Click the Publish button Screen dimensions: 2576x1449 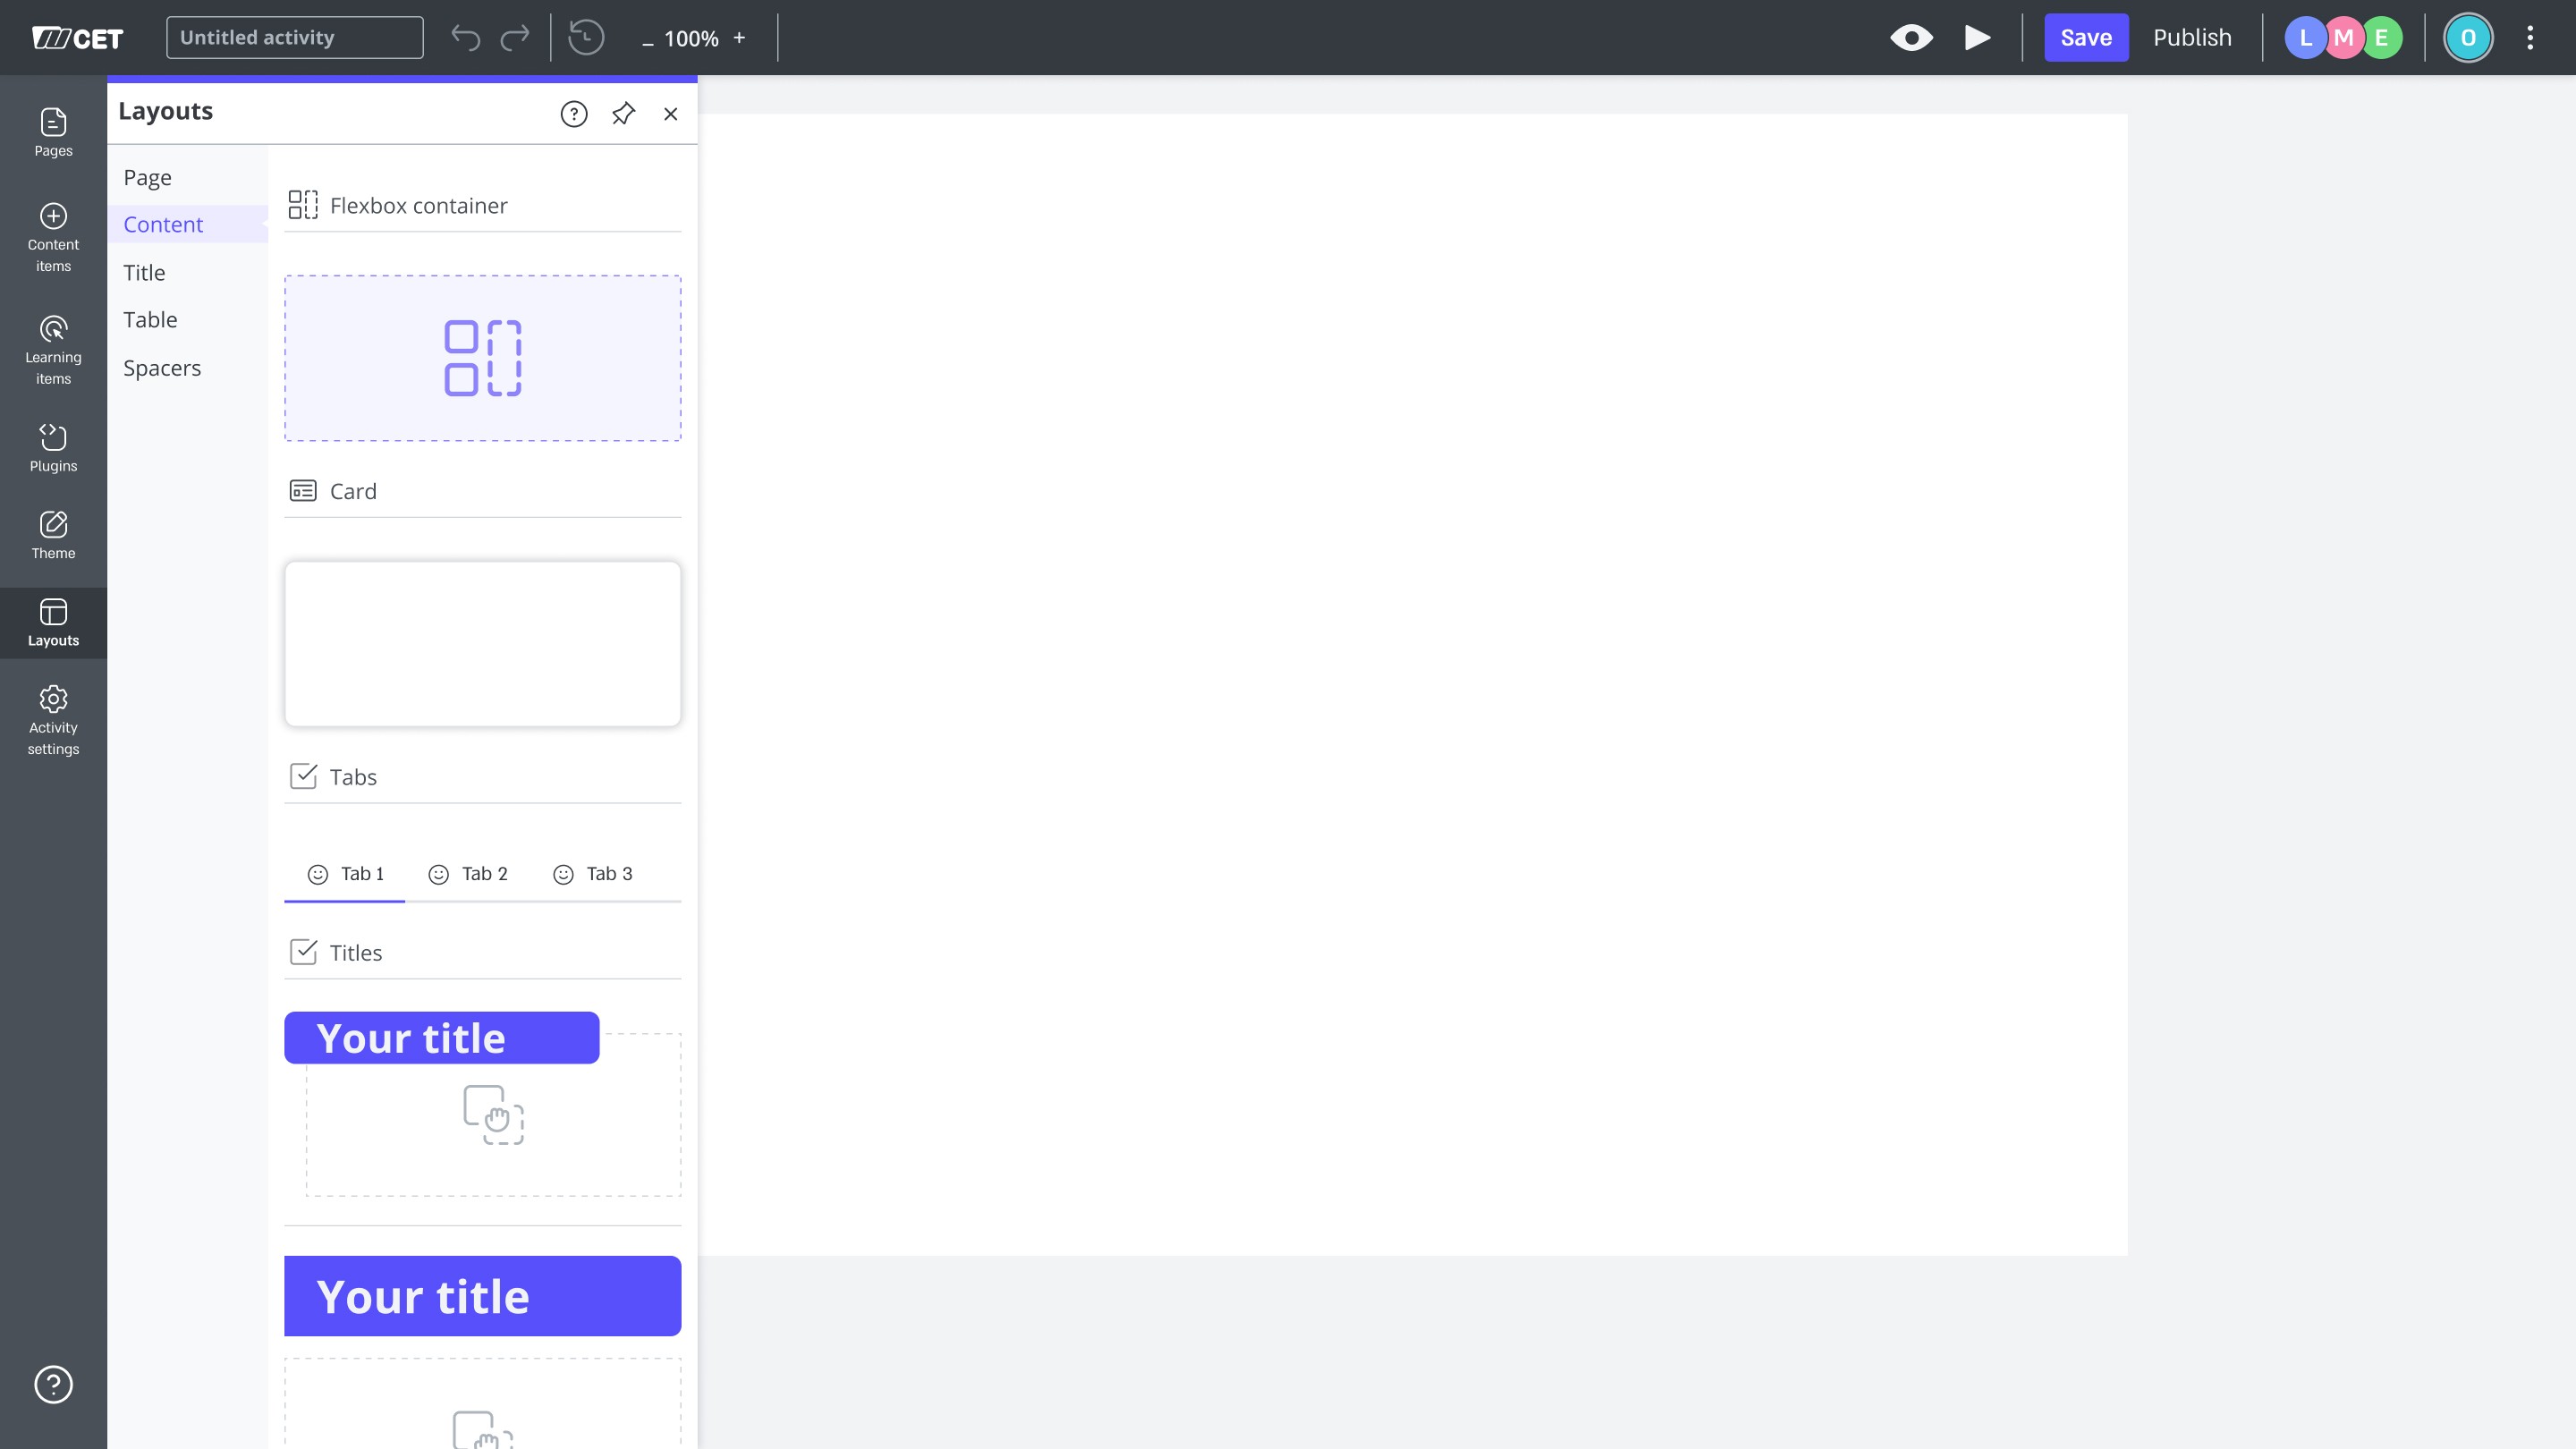pos(2192,38)
